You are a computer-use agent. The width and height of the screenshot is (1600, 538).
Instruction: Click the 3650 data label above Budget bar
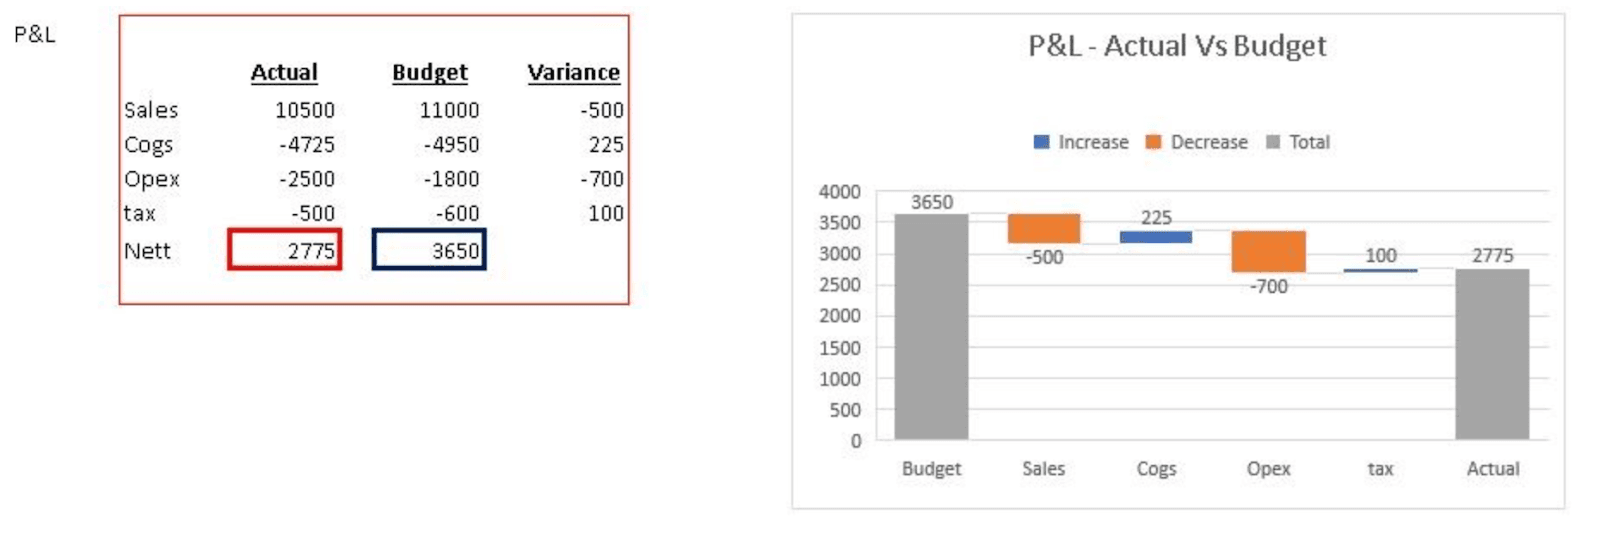[931, 202]
